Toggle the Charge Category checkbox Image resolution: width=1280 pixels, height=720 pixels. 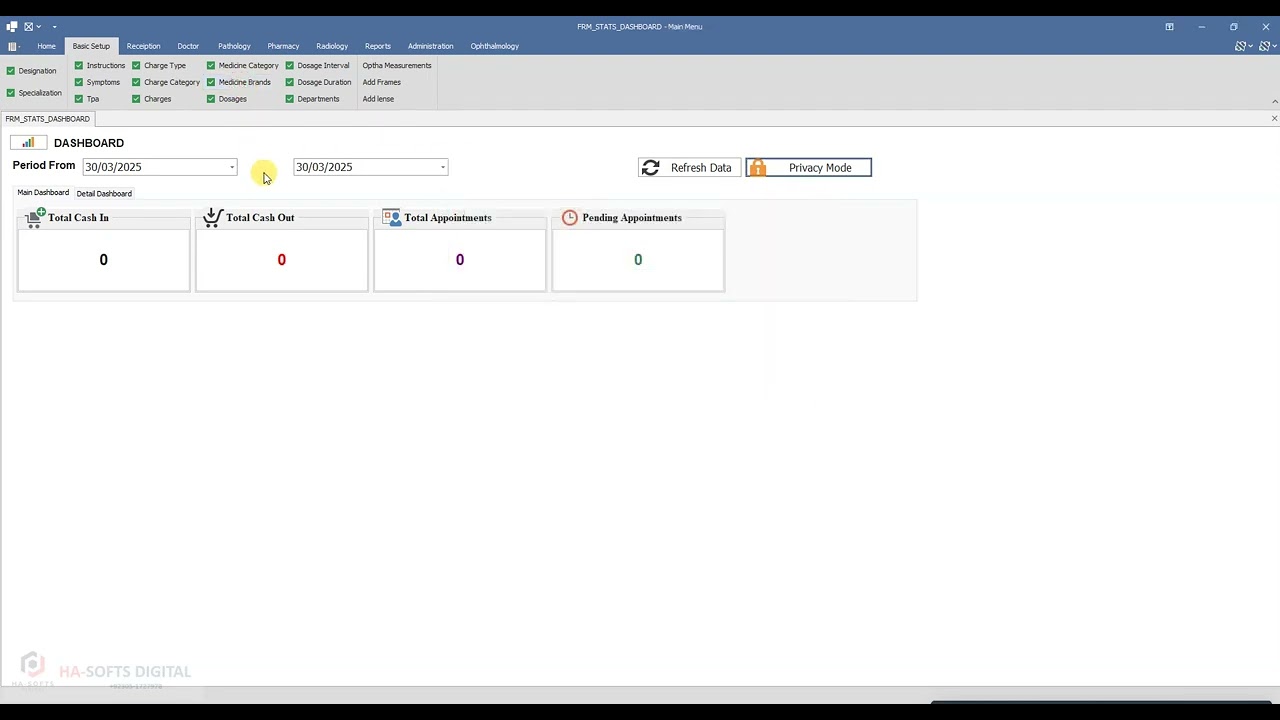(x=136, y=82)
